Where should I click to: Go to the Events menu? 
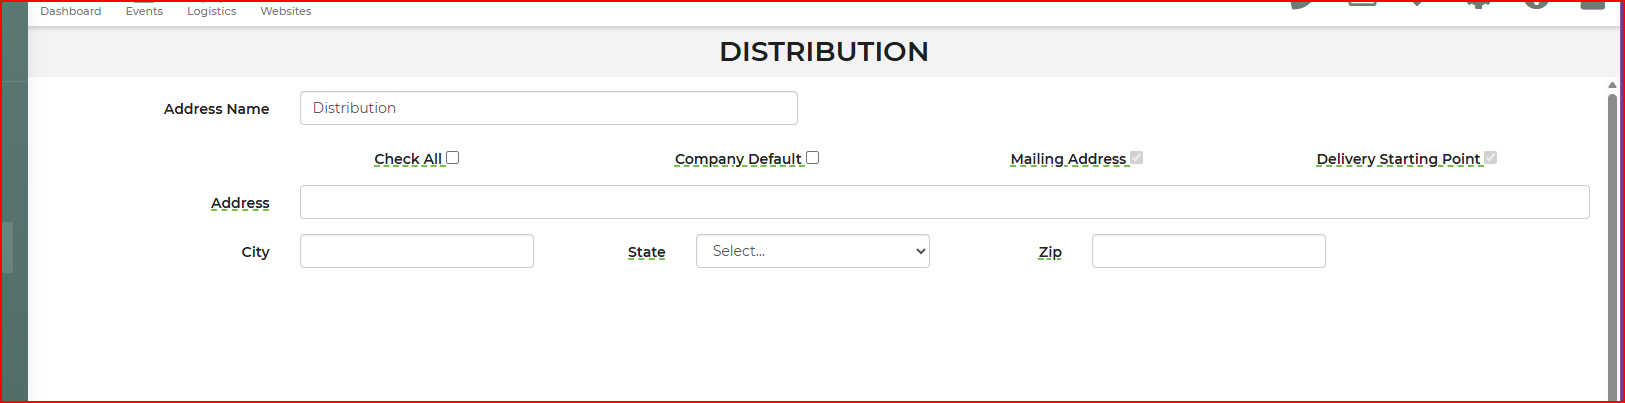[144, 11]
